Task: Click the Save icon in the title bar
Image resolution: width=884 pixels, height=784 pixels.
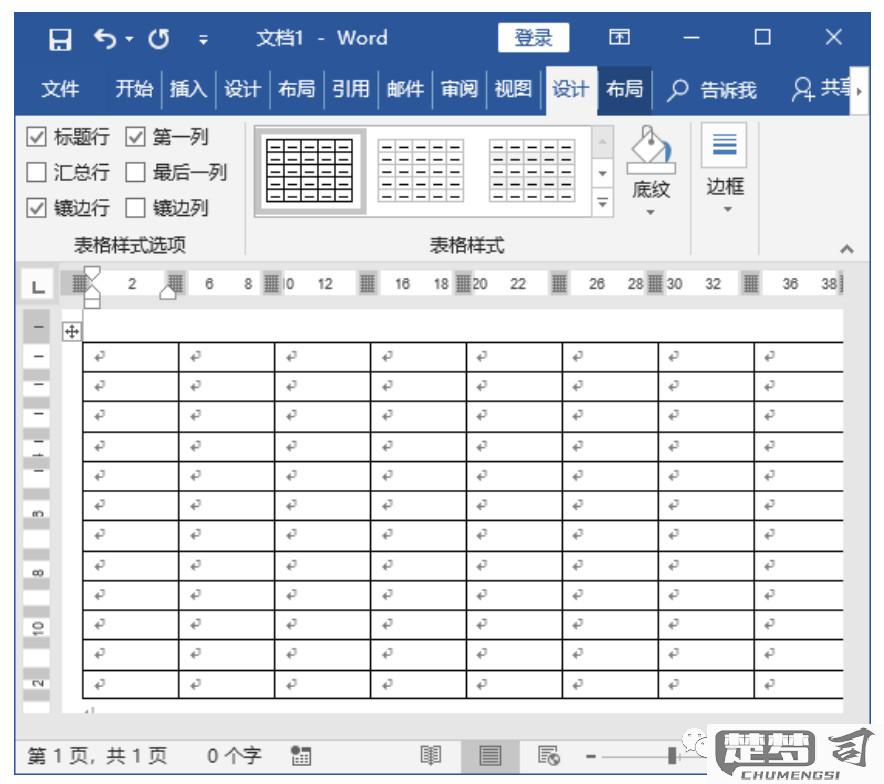Action: coord(60,39)
